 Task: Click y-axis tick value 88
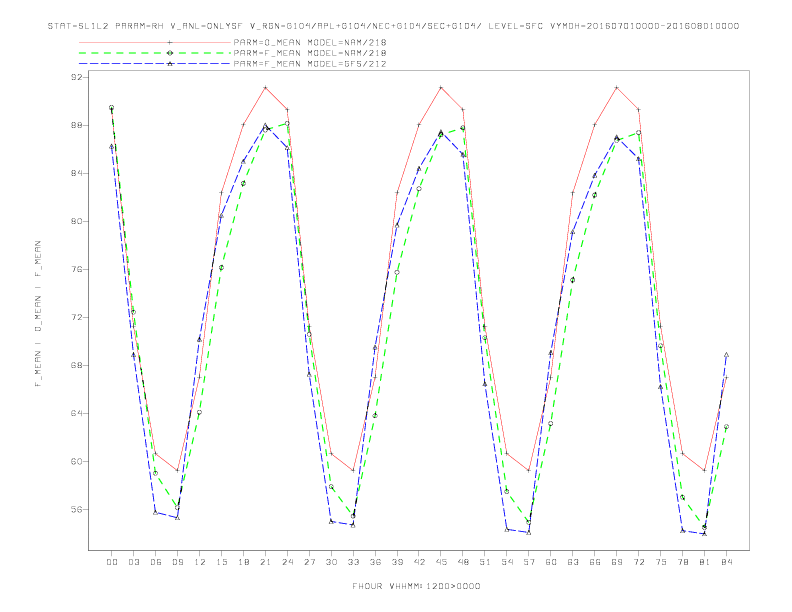[79, 125]
